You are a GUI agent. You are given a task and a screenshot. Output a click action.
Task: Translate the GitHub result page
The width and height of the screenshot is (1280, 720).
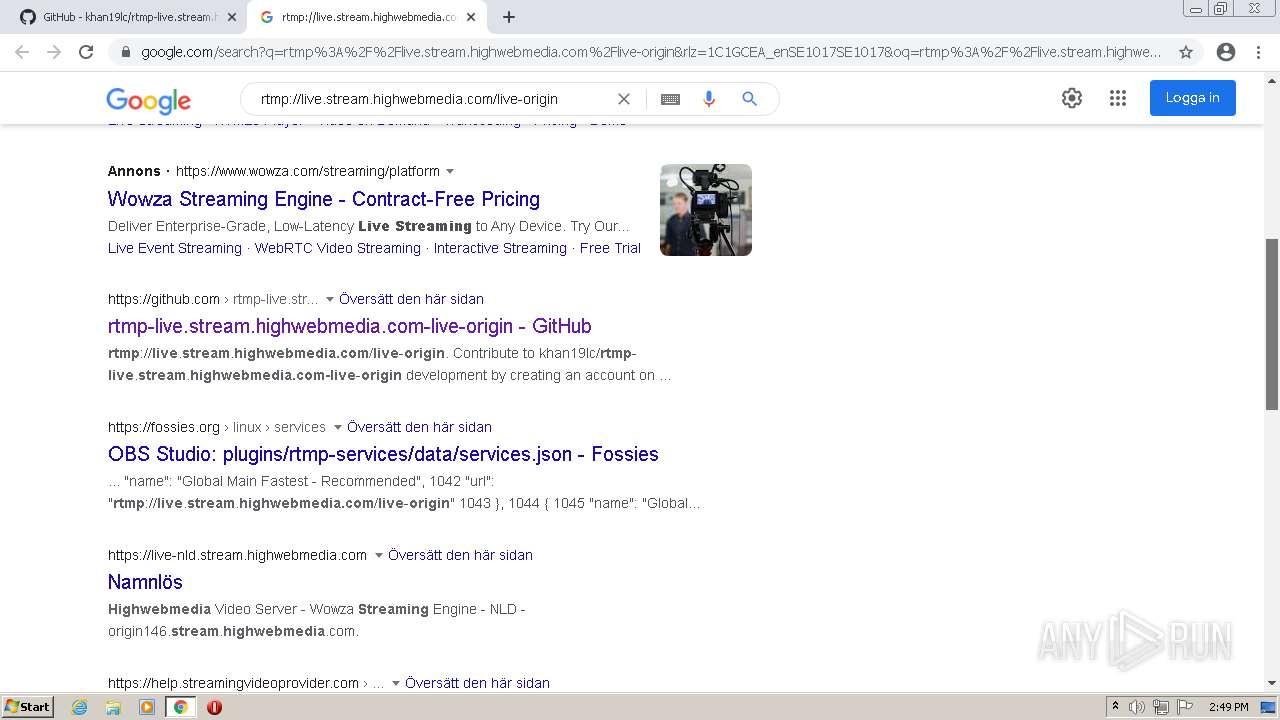(411, 299)
